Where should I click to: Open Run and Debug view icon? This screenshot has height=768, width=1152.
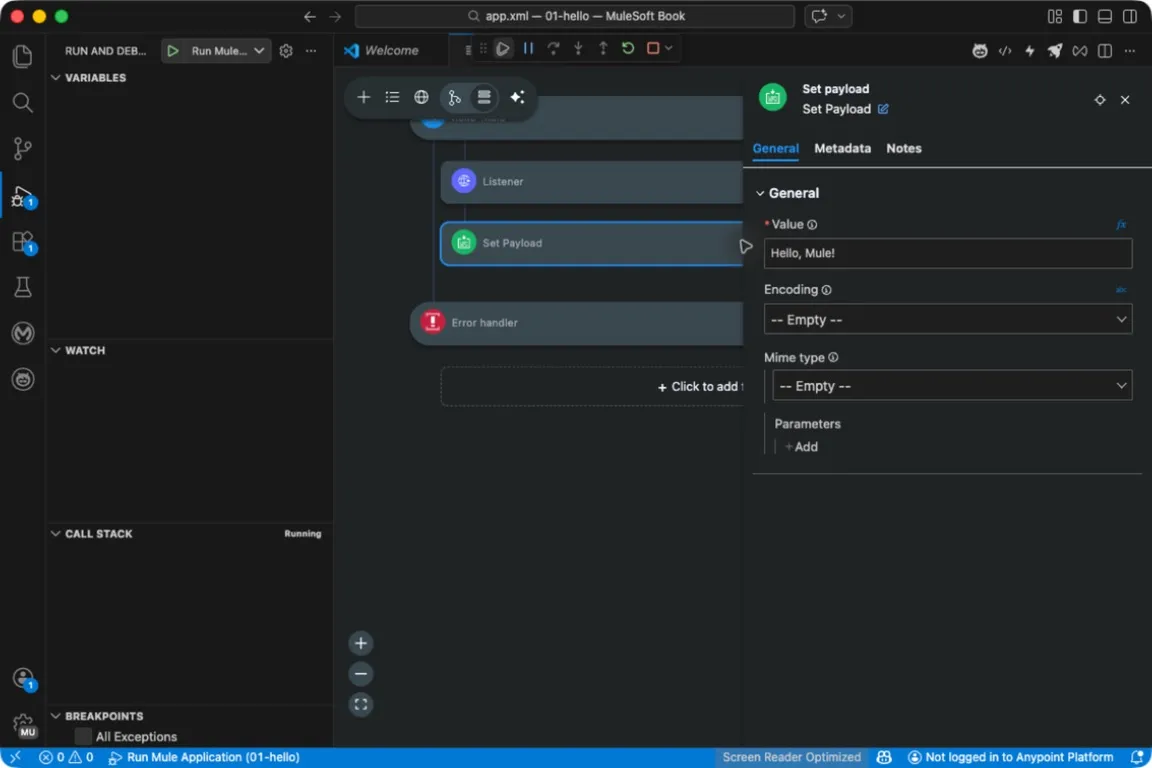(x=23, y=196)
